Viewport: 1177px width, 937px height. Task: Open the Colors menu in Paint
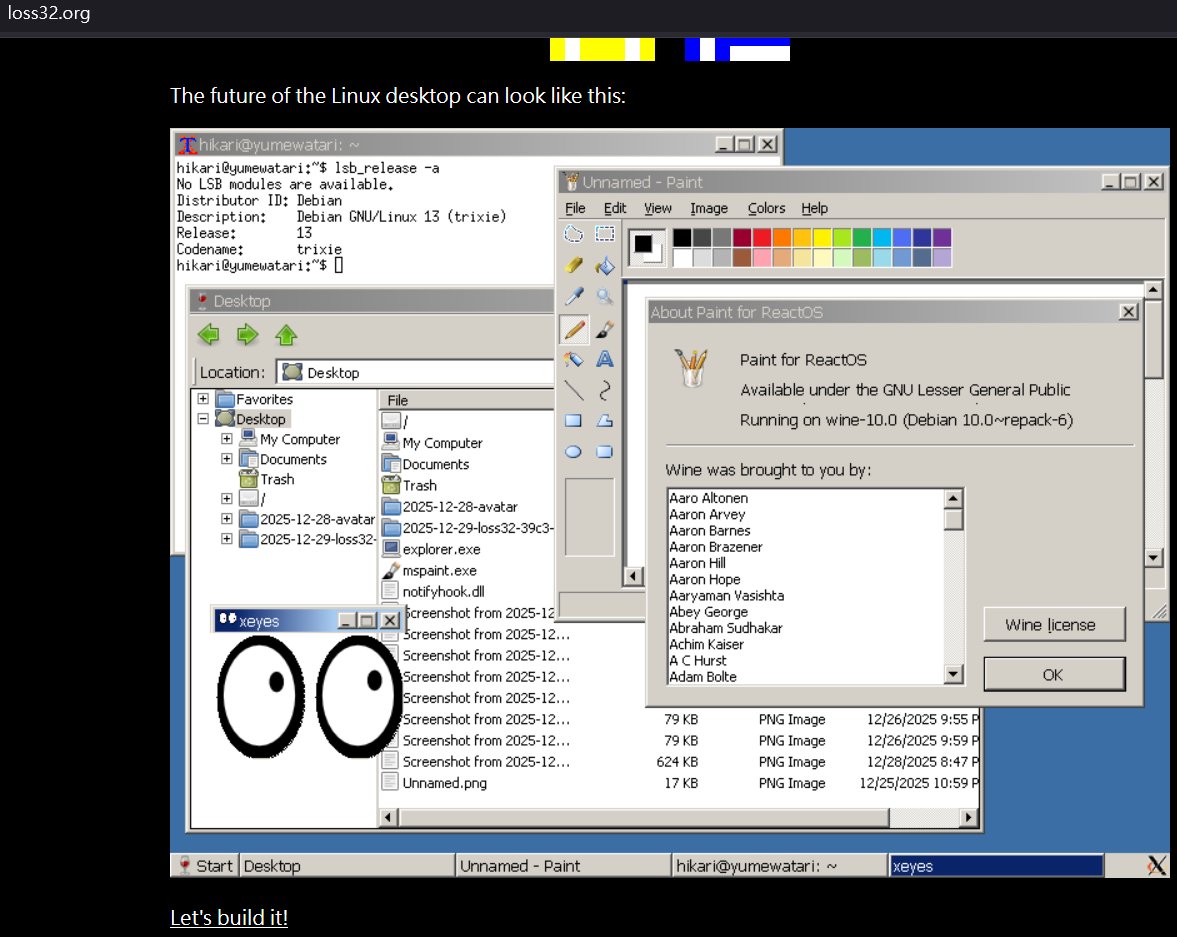coord(766,208)
